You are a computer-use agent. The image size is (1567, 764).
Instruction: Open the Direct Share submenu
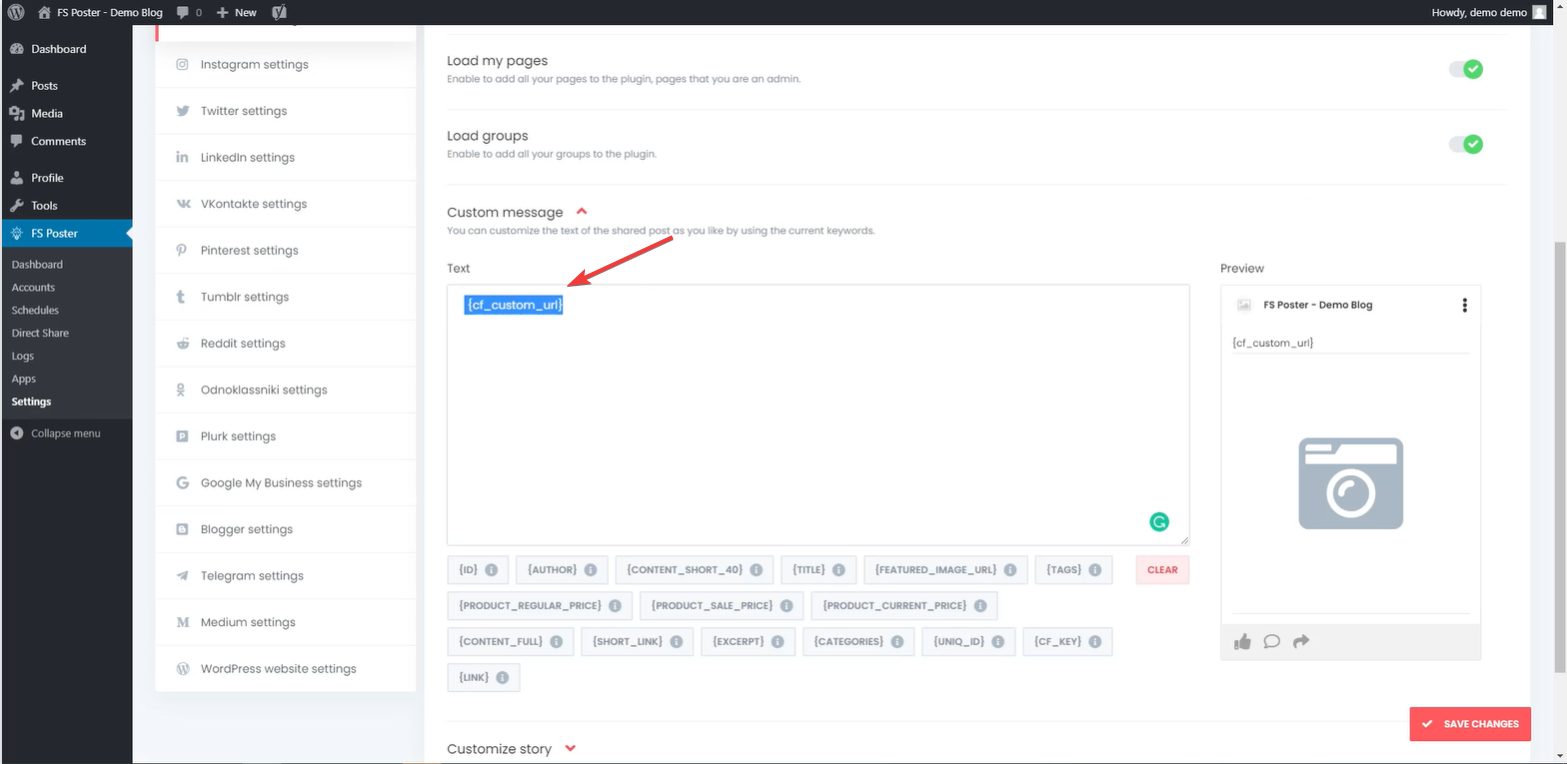40,333
